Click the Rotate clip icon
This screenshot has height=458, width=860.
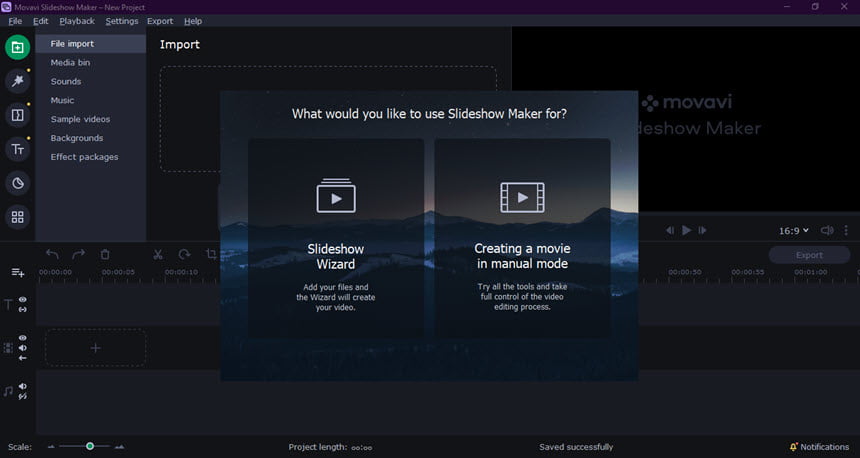click(184, 254)
